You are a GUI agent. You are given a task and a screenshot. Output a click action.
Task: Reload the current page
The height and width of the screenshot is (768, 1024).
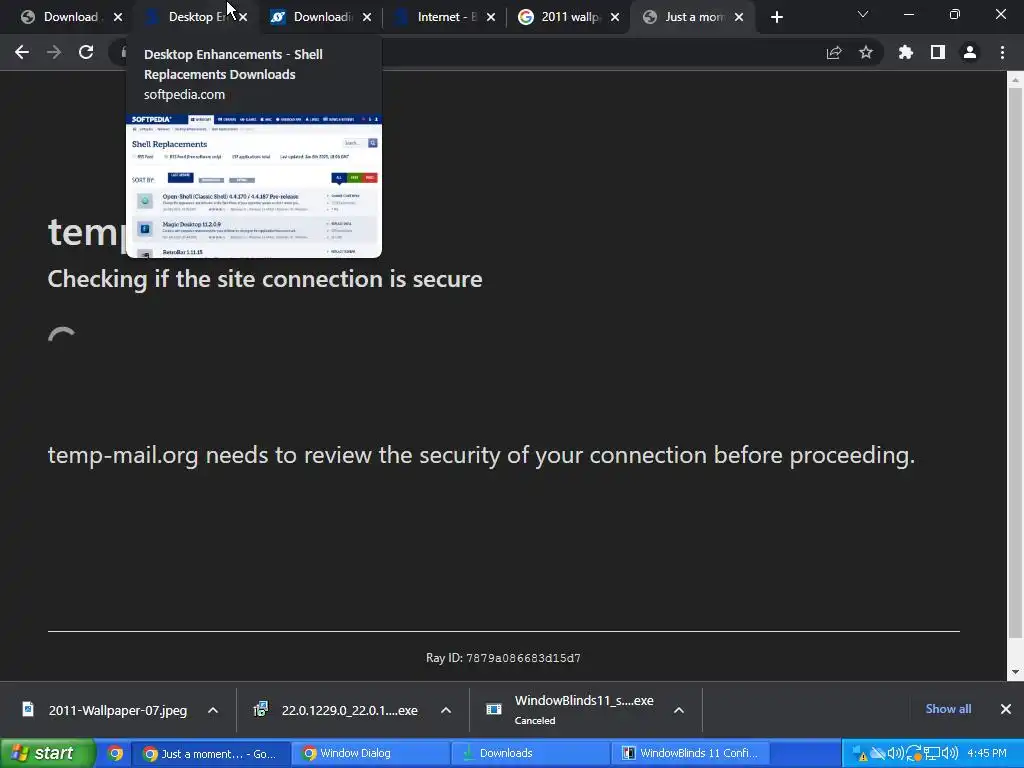coord(86,52)
